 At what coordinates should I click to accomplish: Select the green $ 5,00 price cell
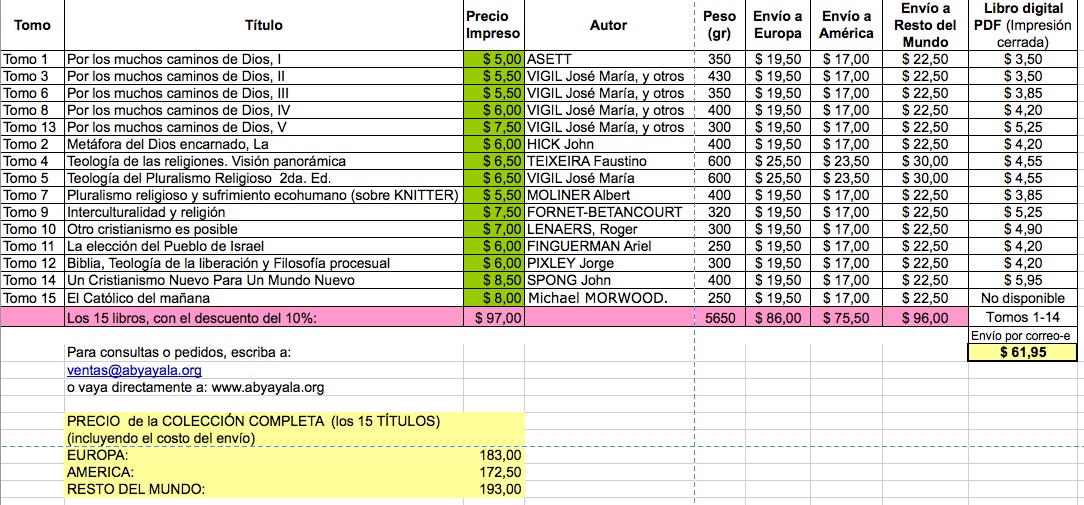(x=495, y=59)
